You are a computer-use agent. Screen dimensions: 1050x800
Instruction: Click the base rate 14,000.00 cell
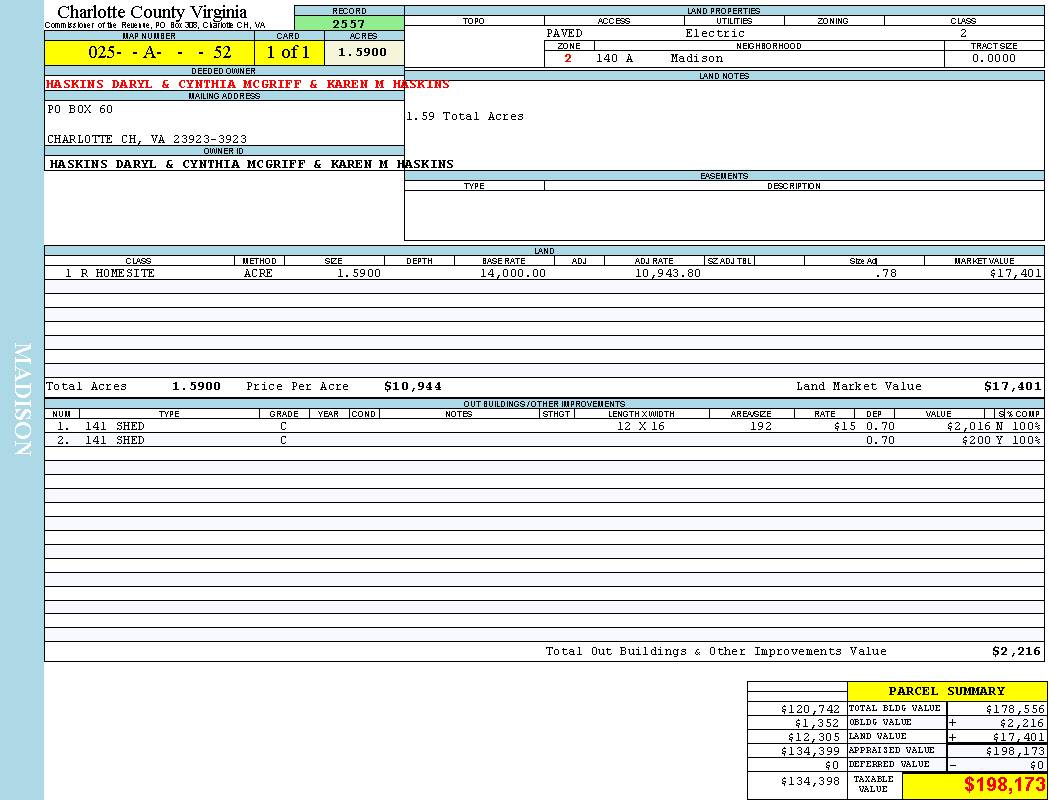512,273
